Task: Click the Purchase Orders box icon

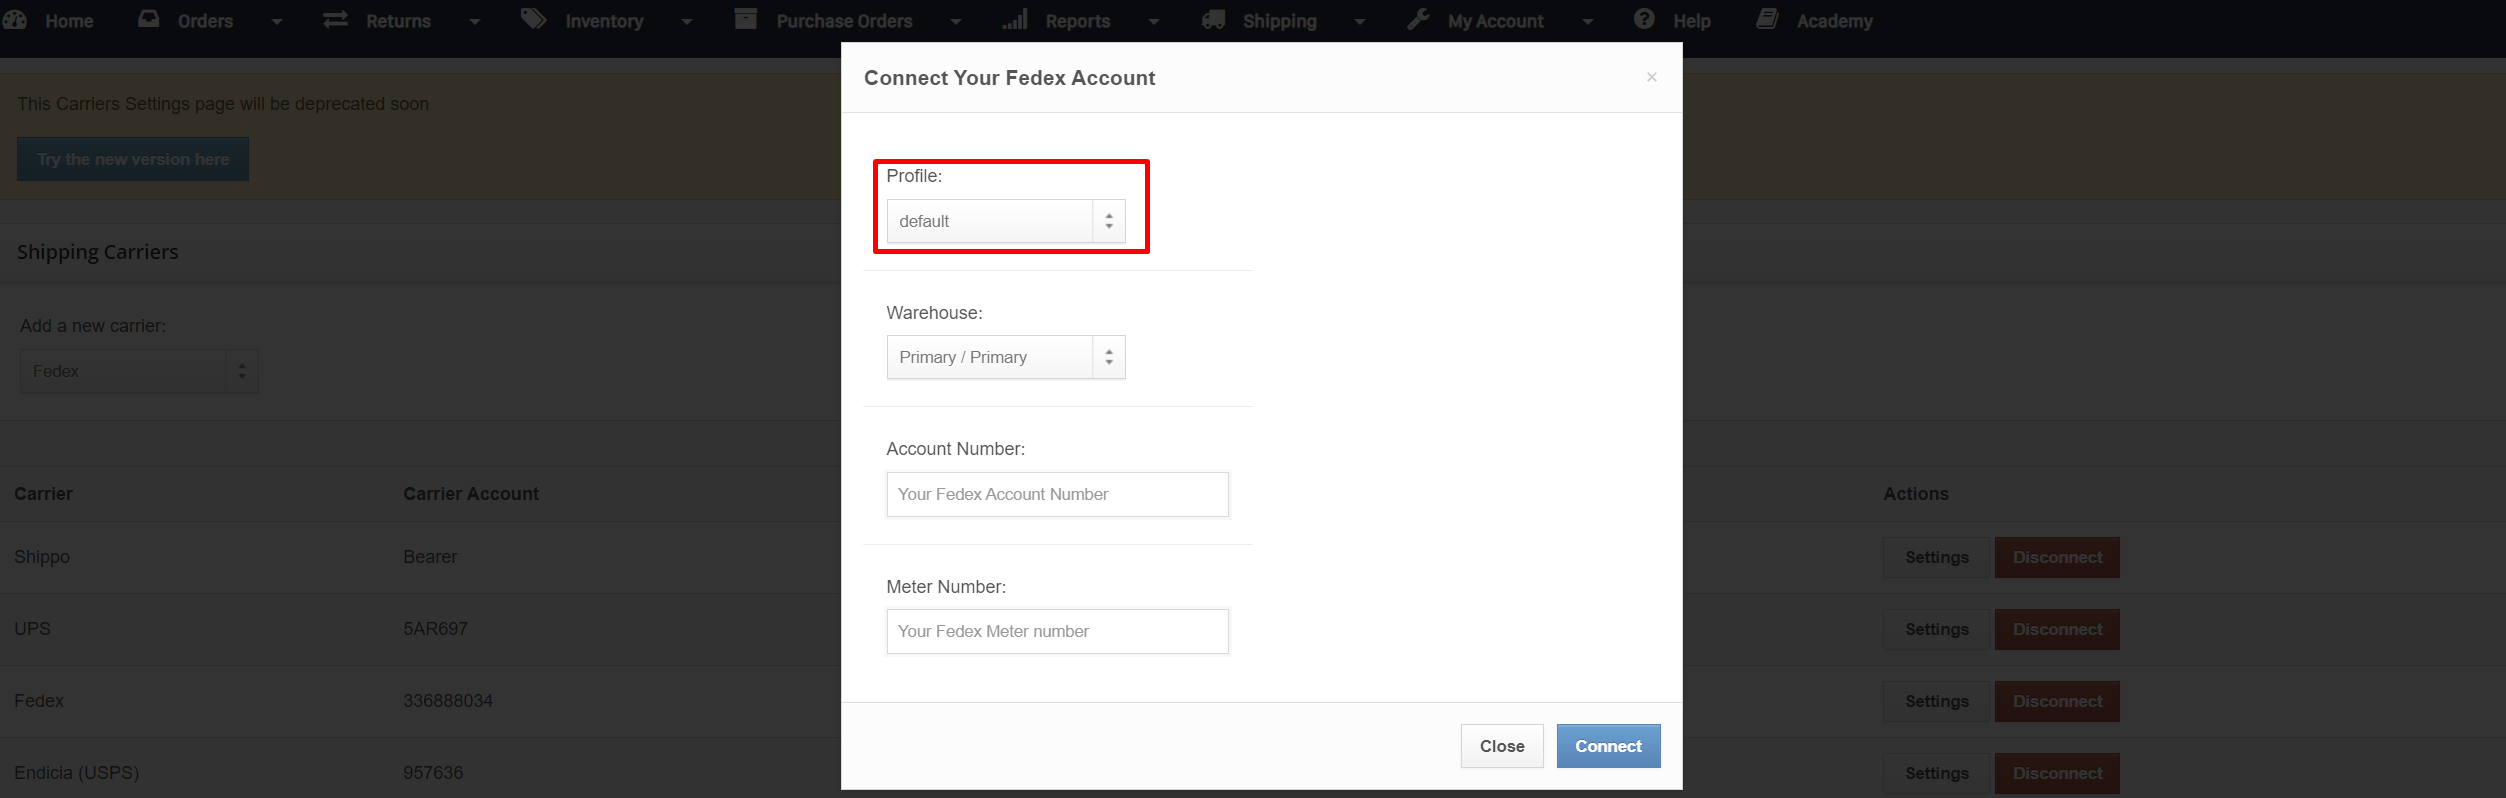Action: click(x=746, y=19)
